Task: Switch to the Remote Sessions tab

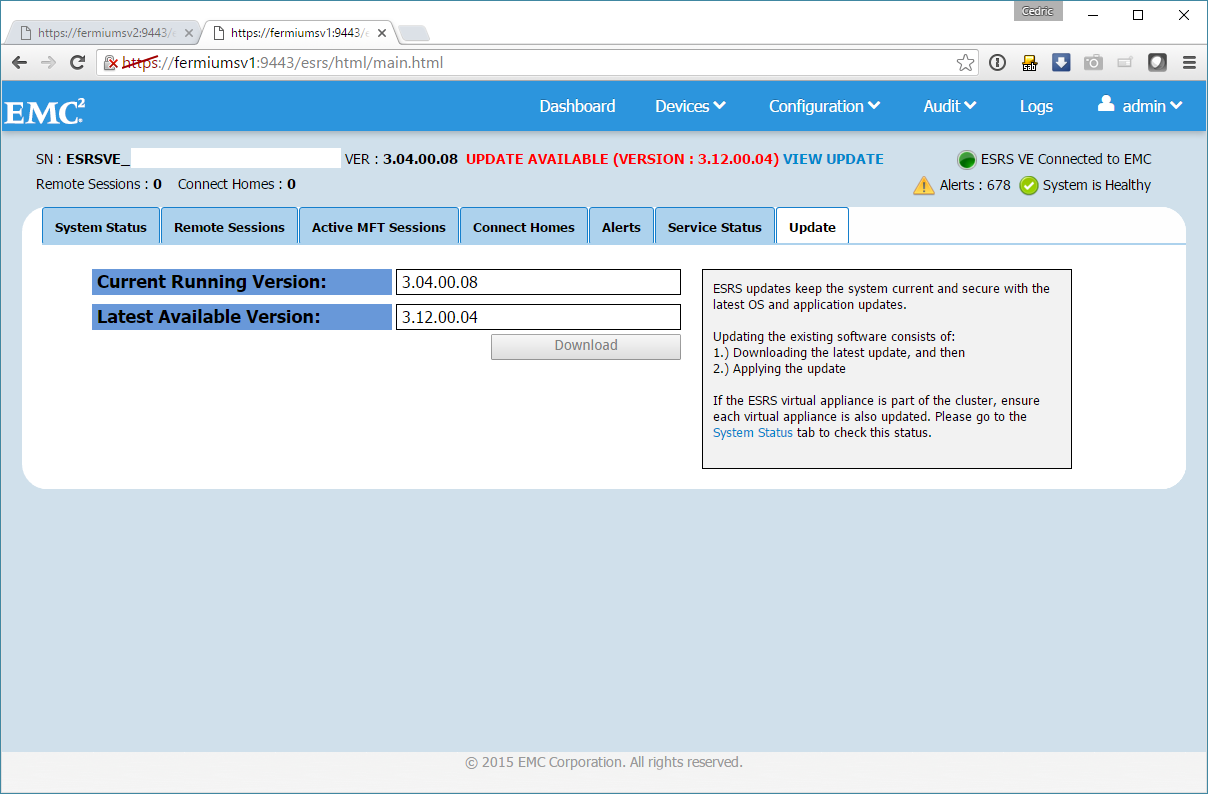Action: [229, 227]
